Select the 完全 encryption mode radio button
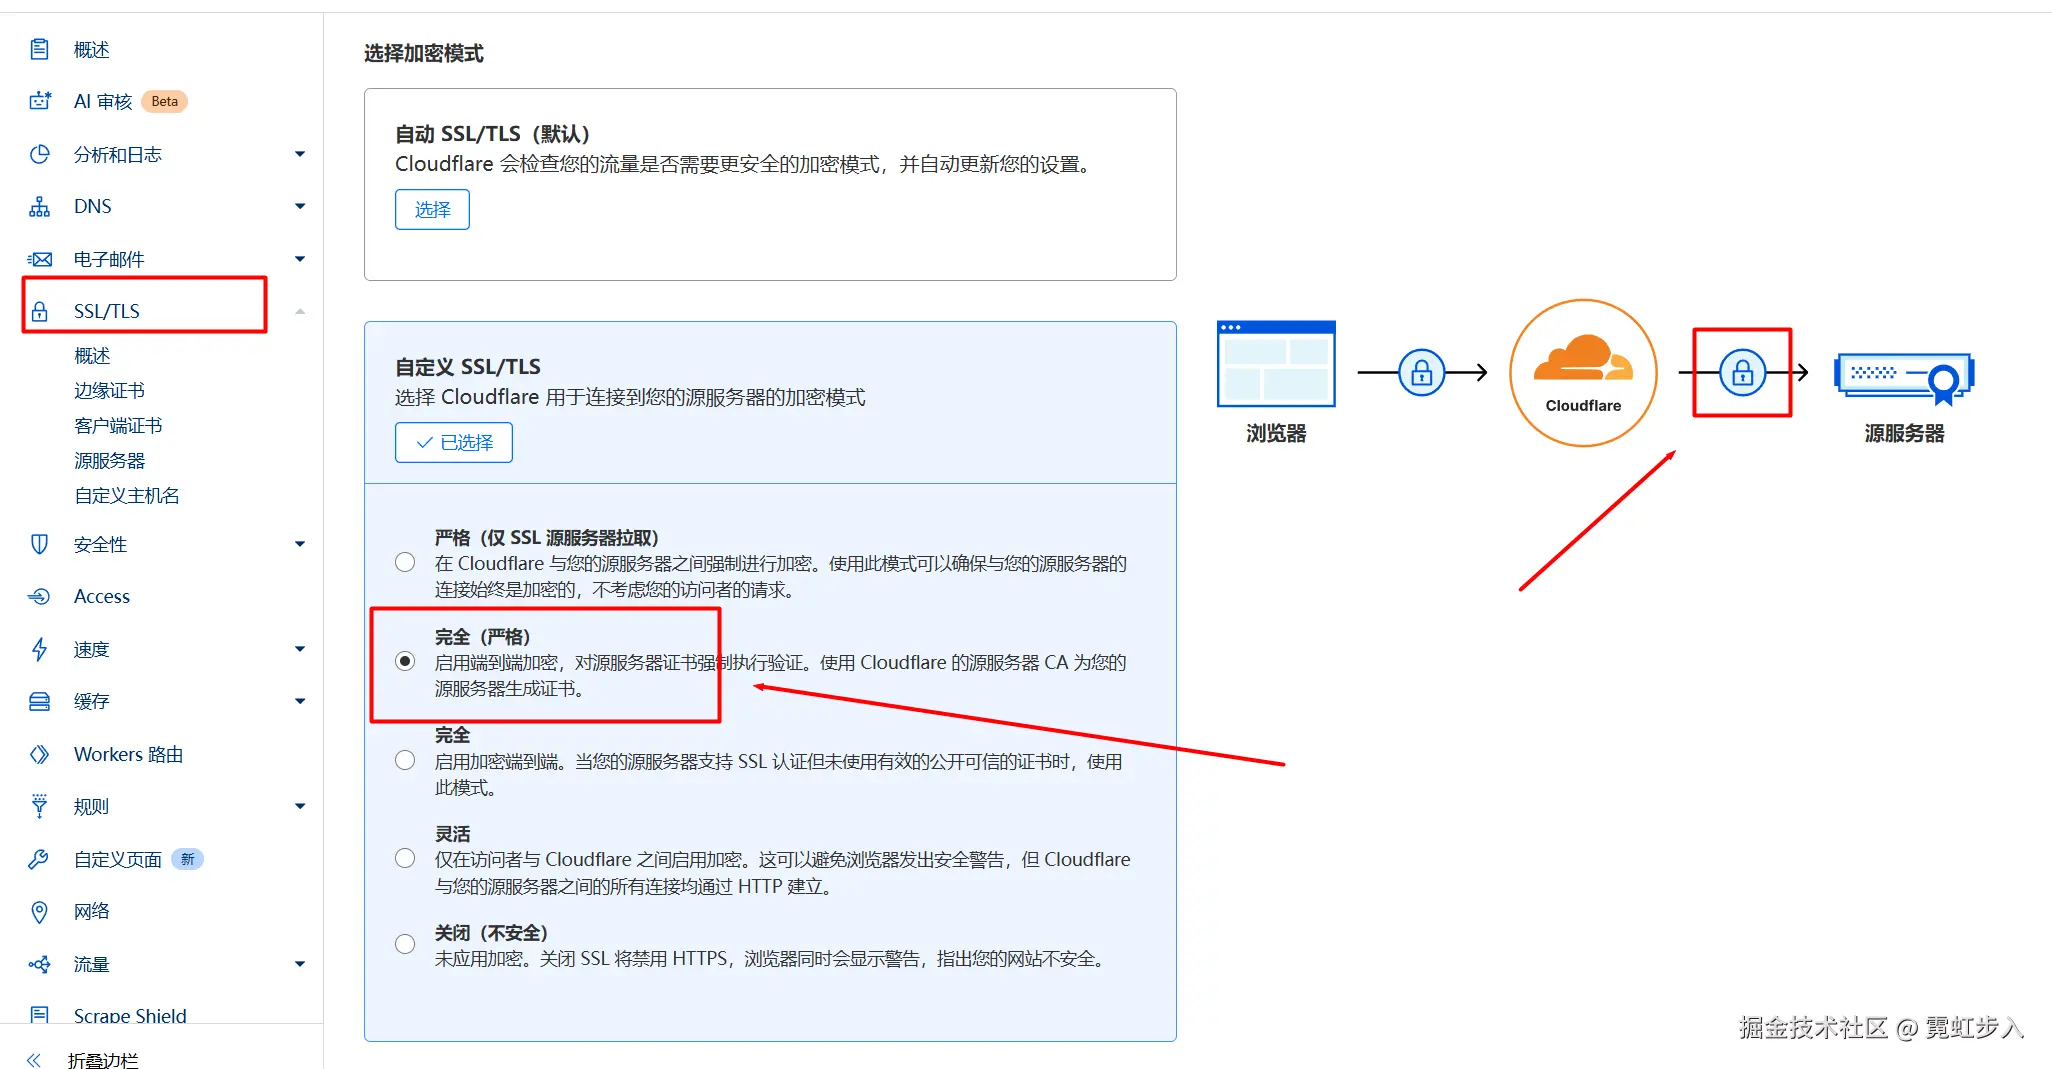2052x1069 pixels. (x=405, y=760)
